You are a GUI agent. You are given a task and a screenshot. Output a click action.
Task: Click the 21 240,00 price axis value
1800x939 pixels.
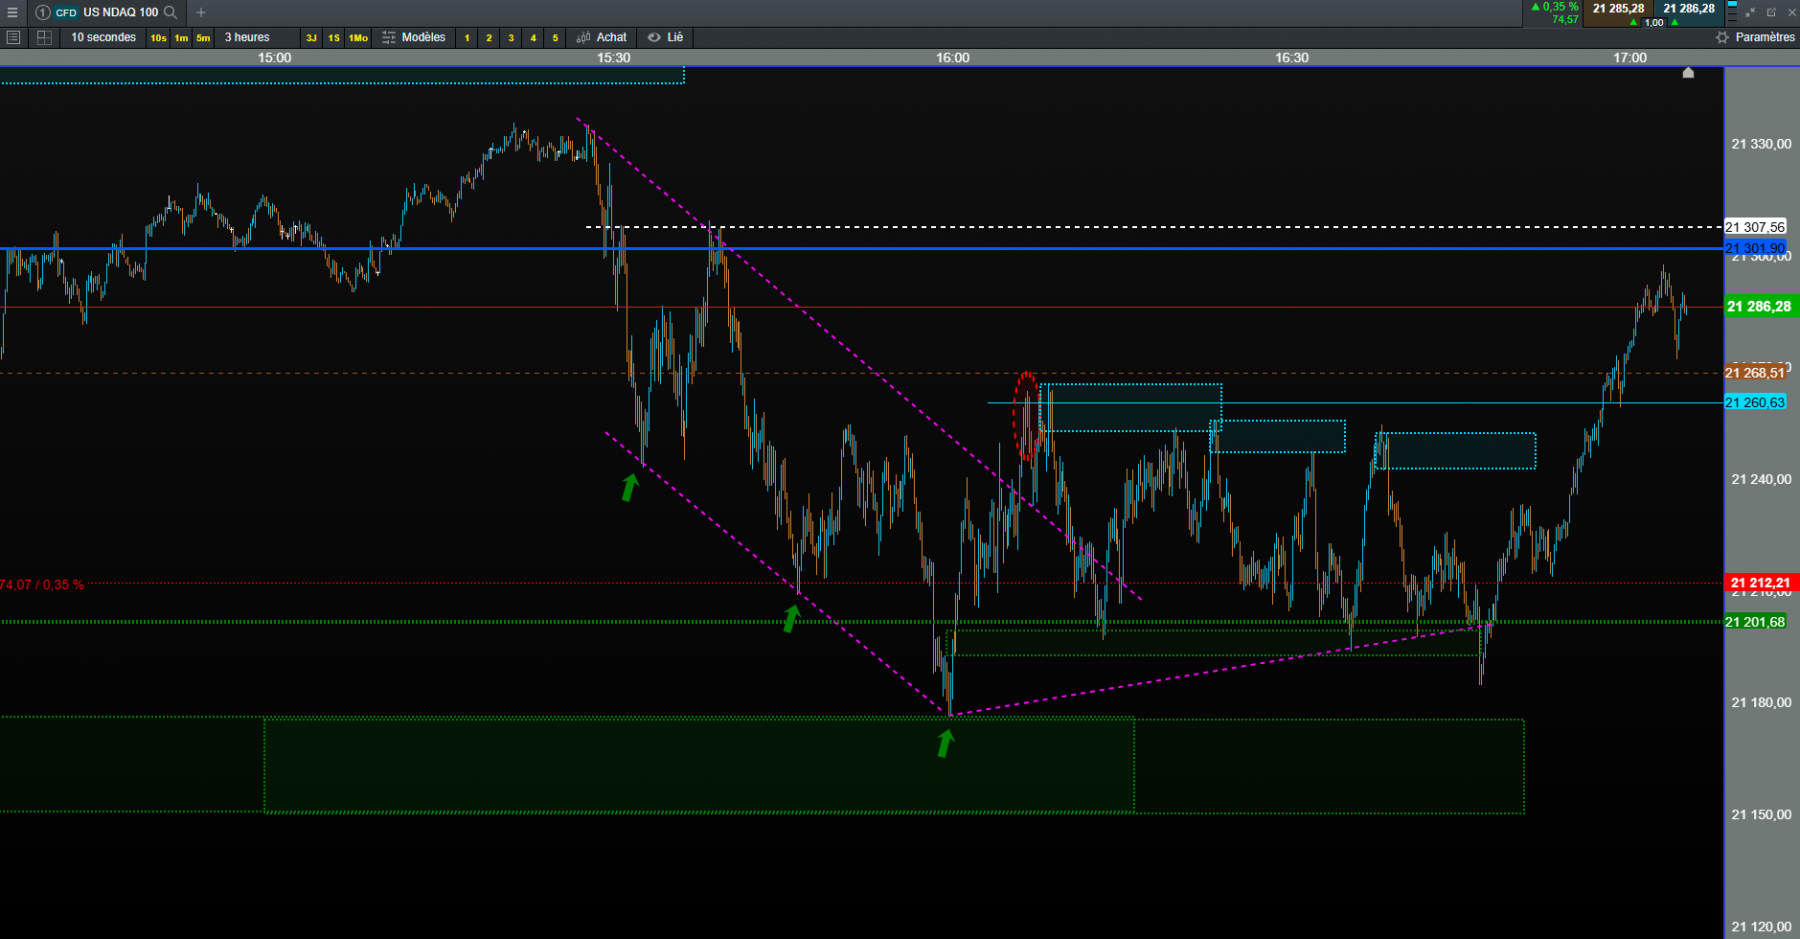pyautogui.click(x=1761, y=479)
